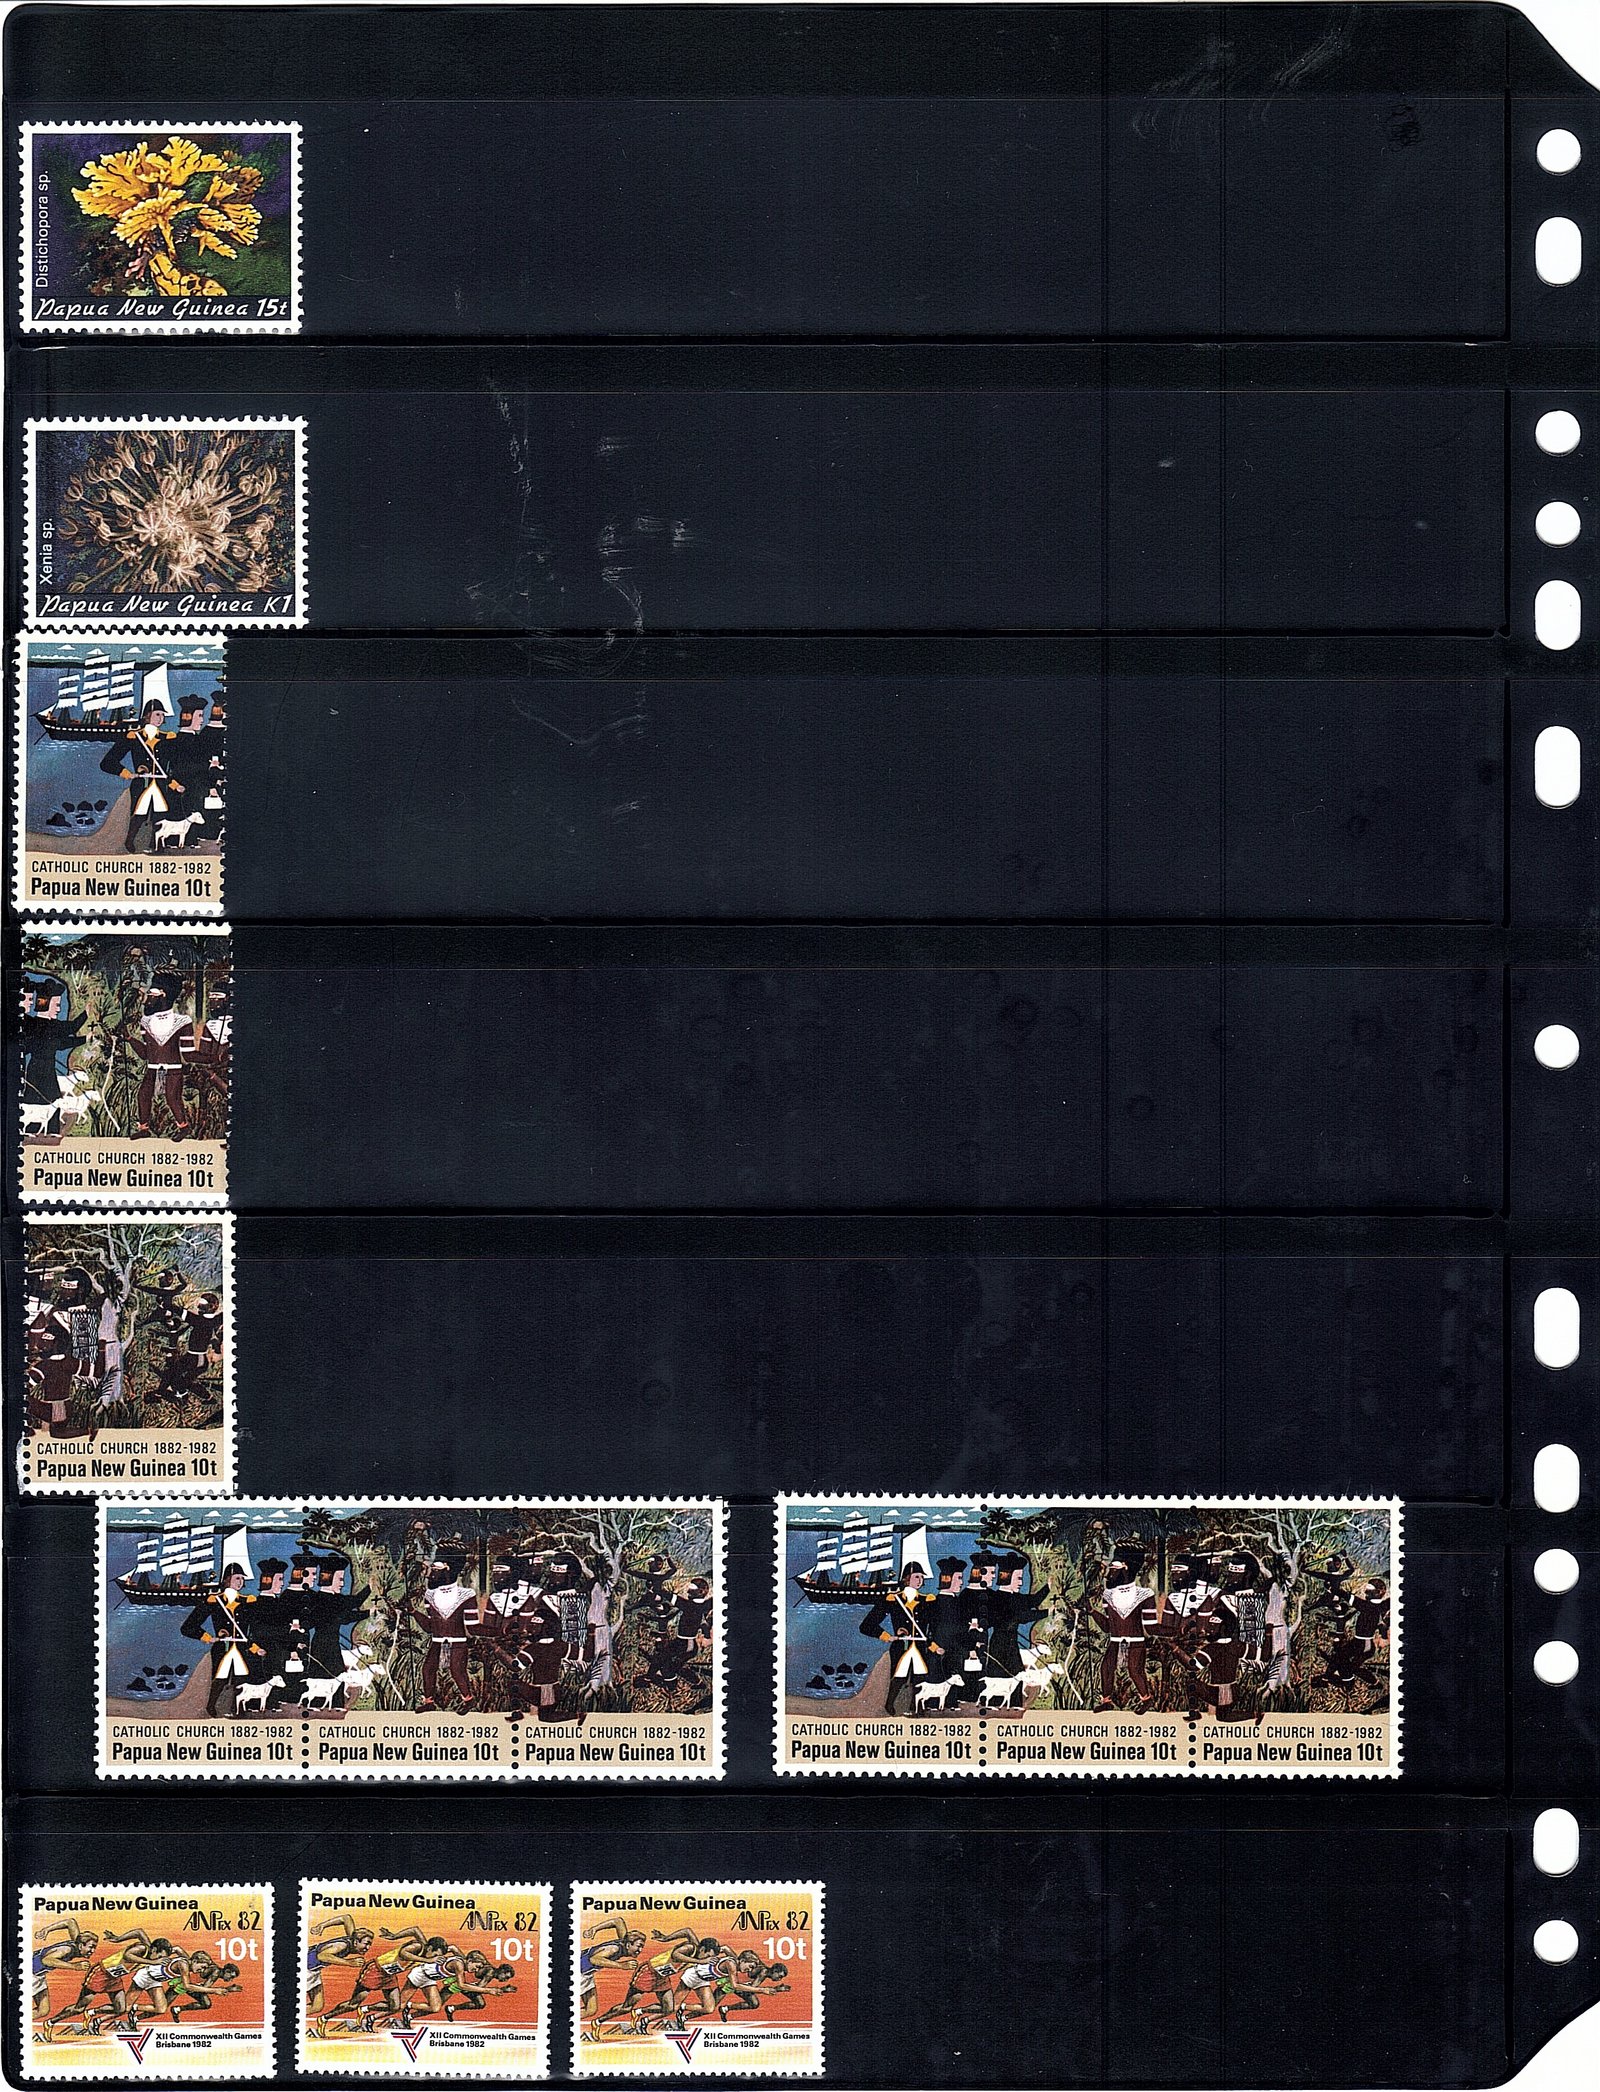The width and height of the screenshot is (1600, 2092).
Task: Click the white goat on the single ship stamp
Action: (178, 828)
